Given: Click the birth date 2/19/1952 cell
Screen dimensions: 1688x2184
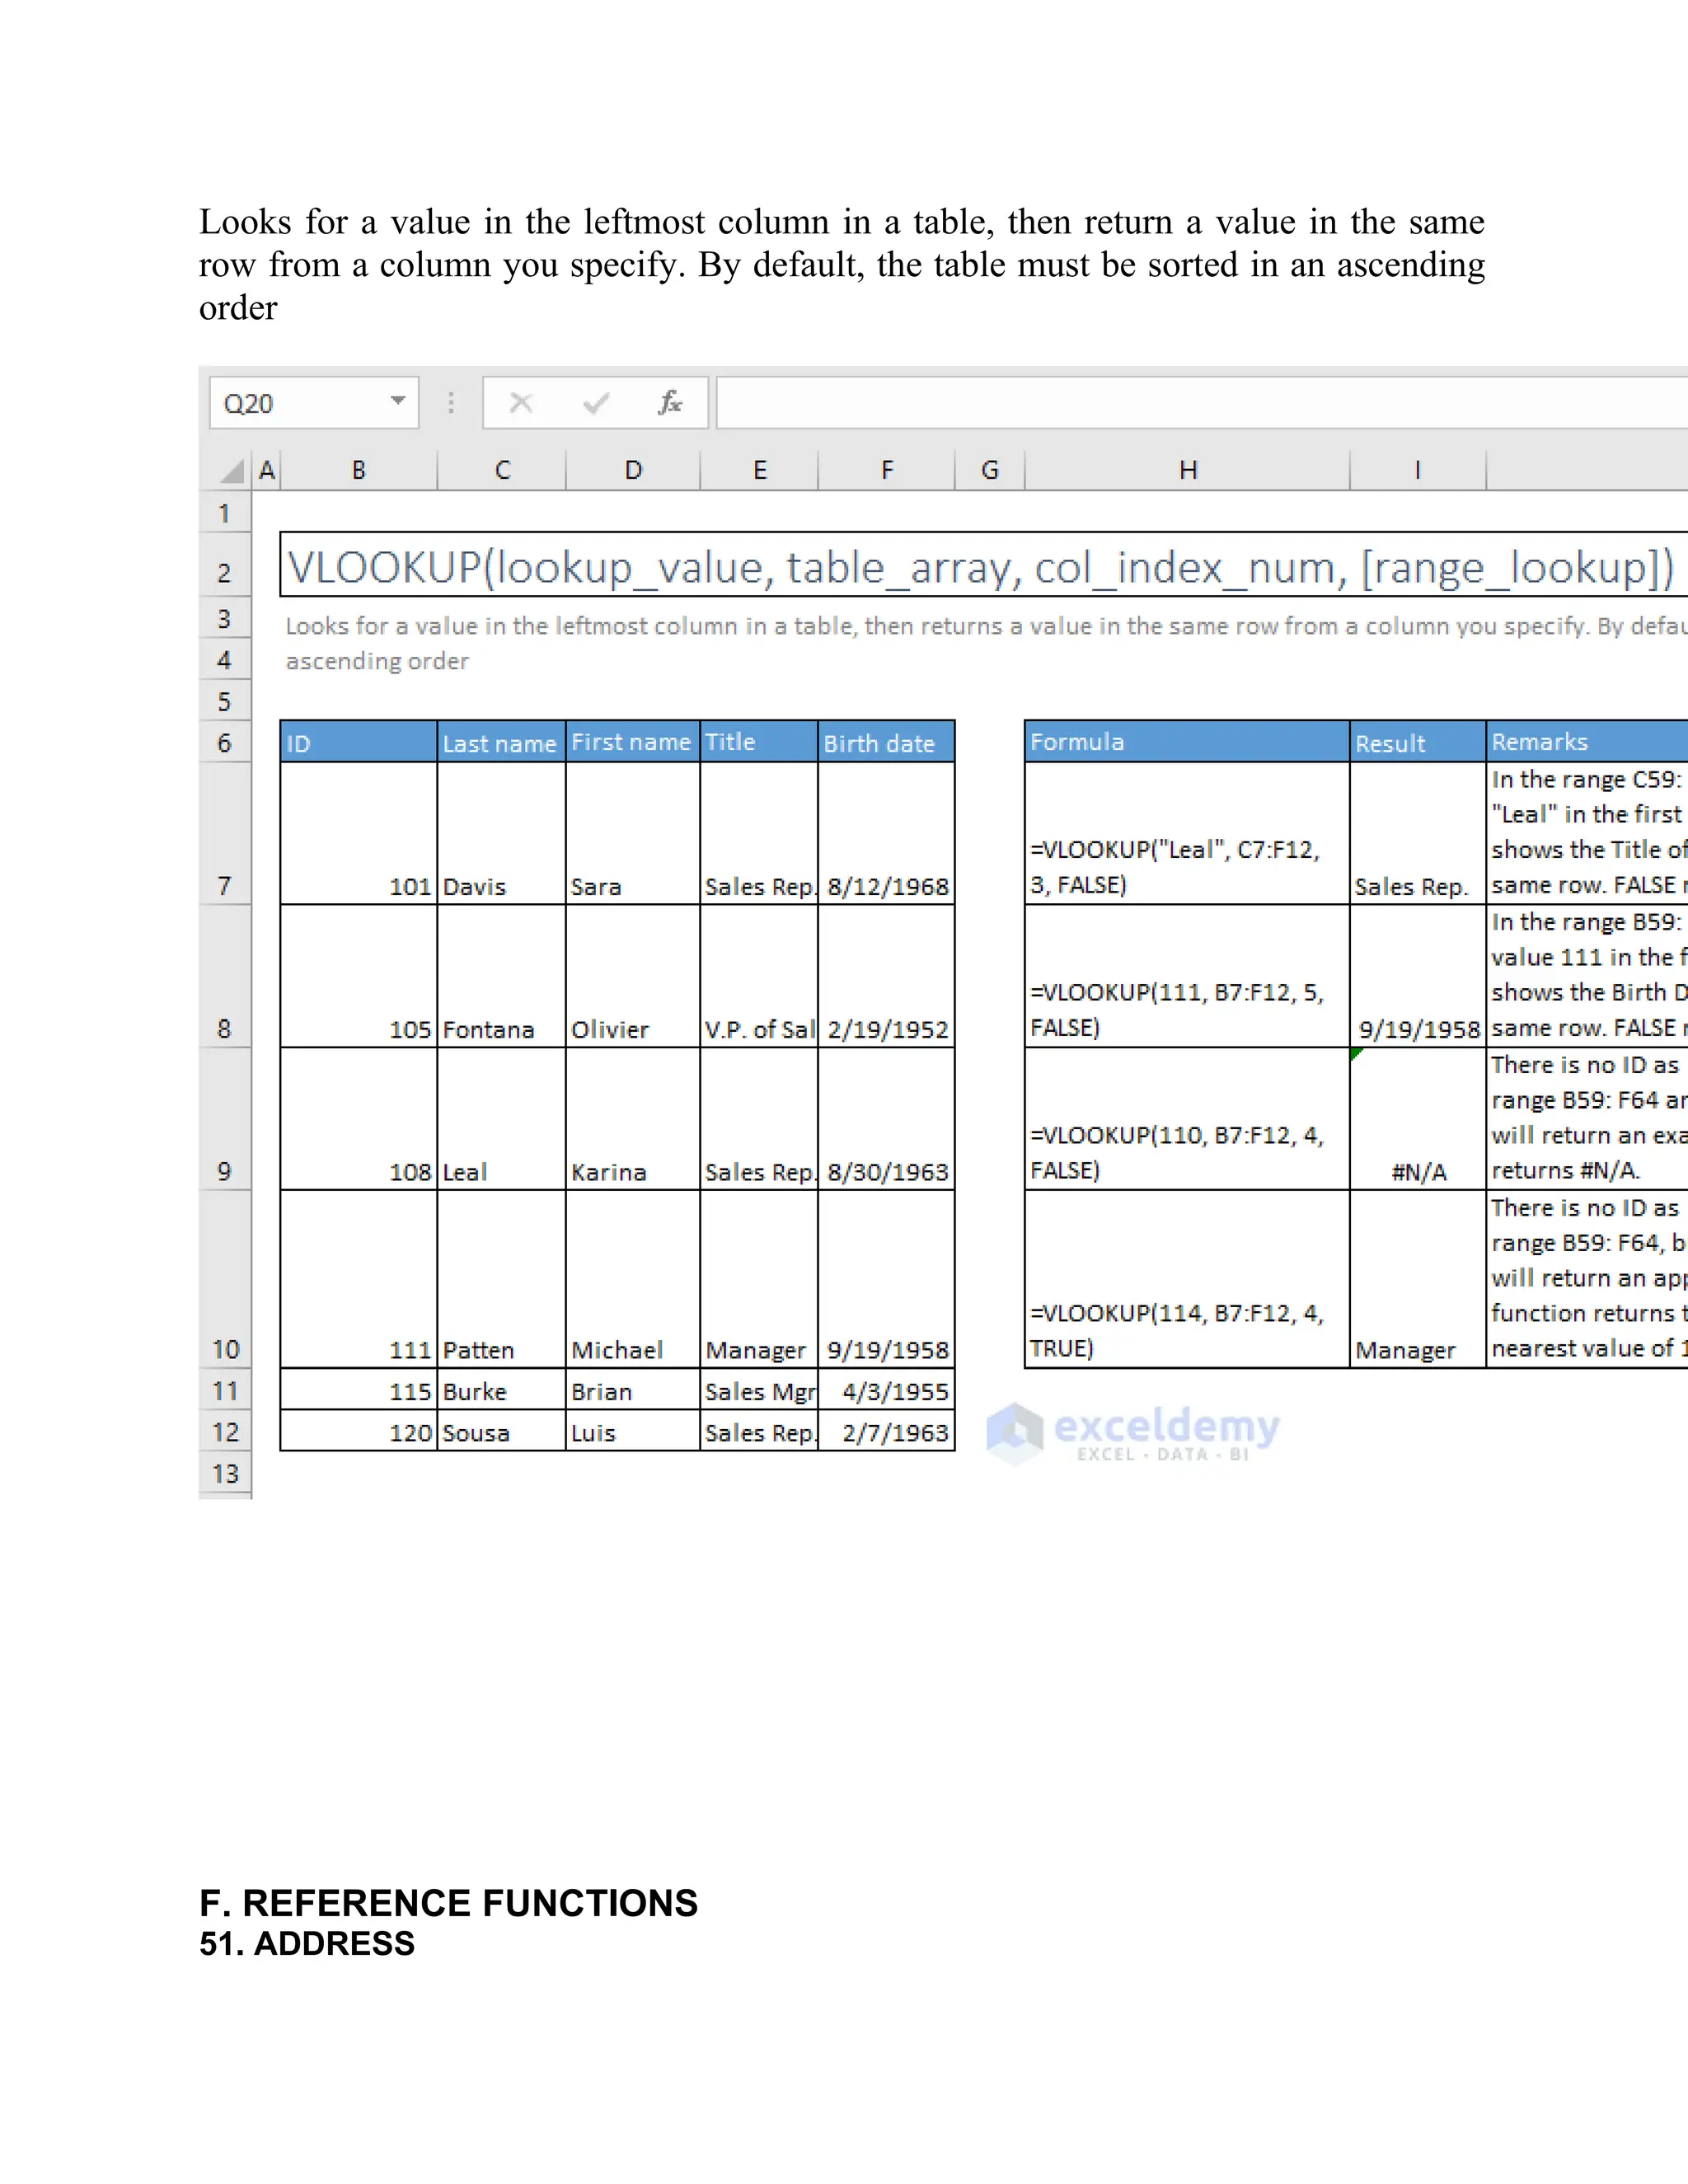Looking at the screenshot, I should click(x=886, y=976).
